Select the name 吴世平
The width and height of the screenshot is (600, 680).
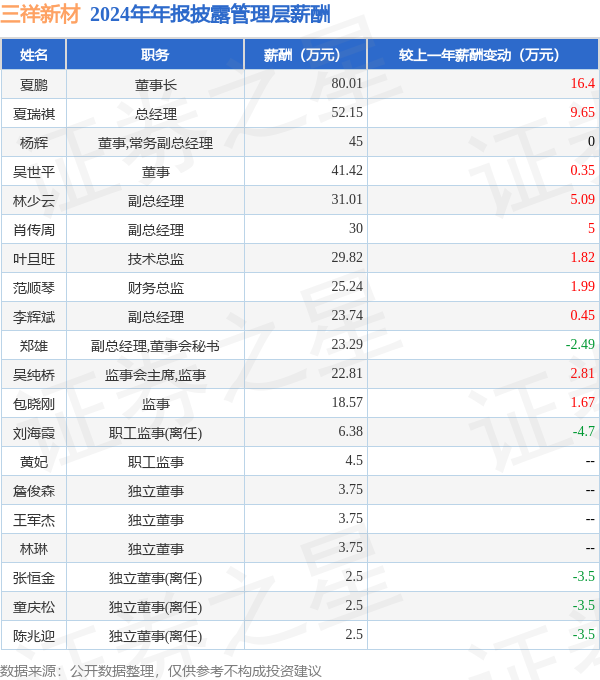(34, 172)
